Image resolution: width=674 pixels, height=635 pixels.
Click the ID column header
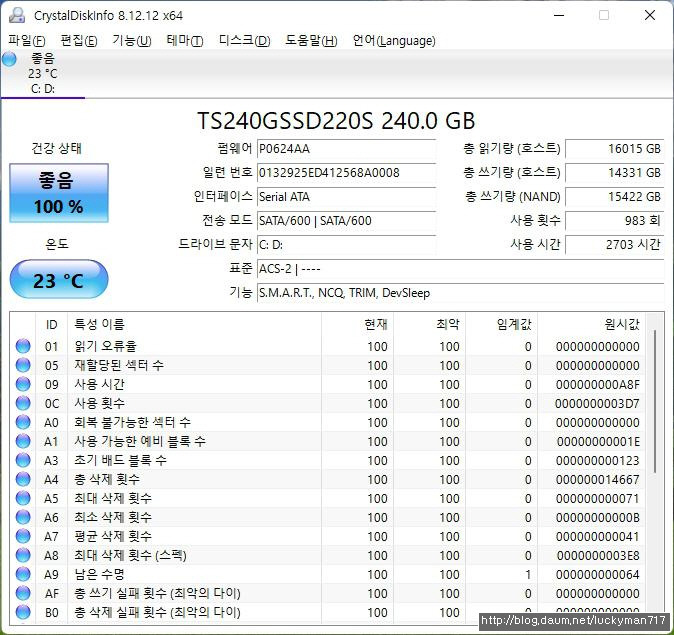click(x=51, y=324)
